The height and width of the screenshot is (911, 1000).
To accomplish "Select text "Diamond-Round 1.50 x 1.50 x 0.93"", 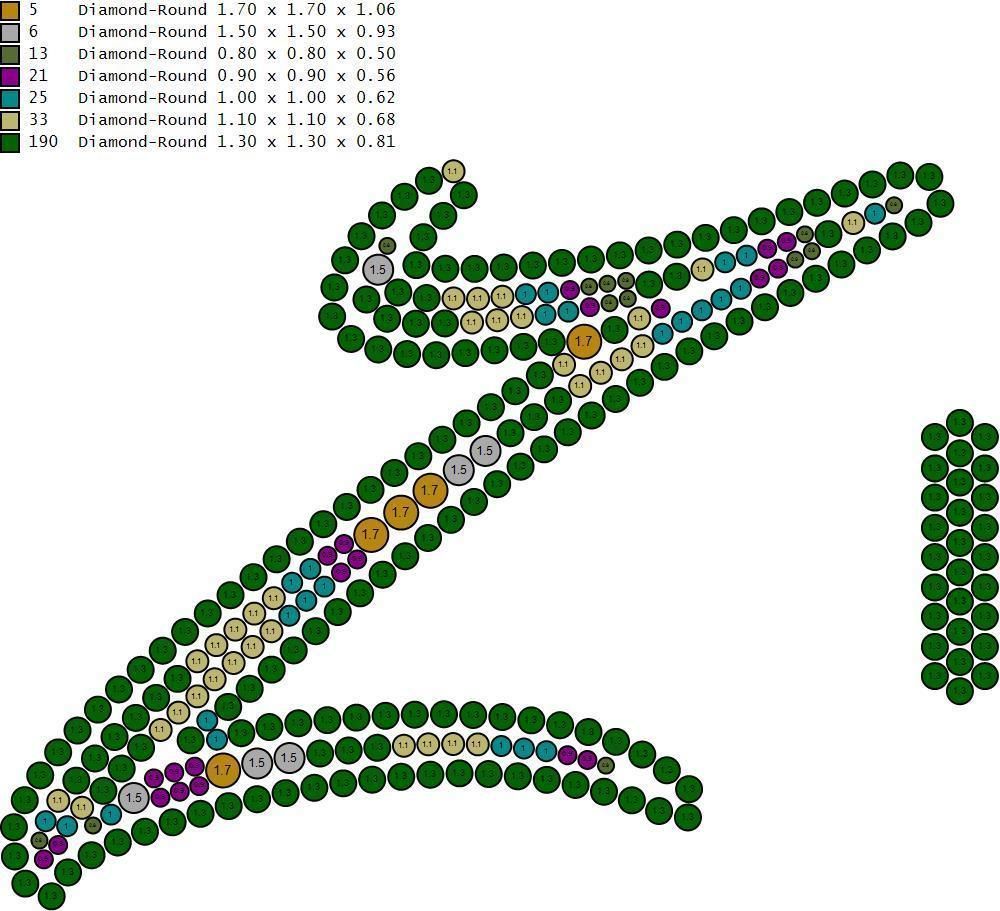I will coord(237,31).
